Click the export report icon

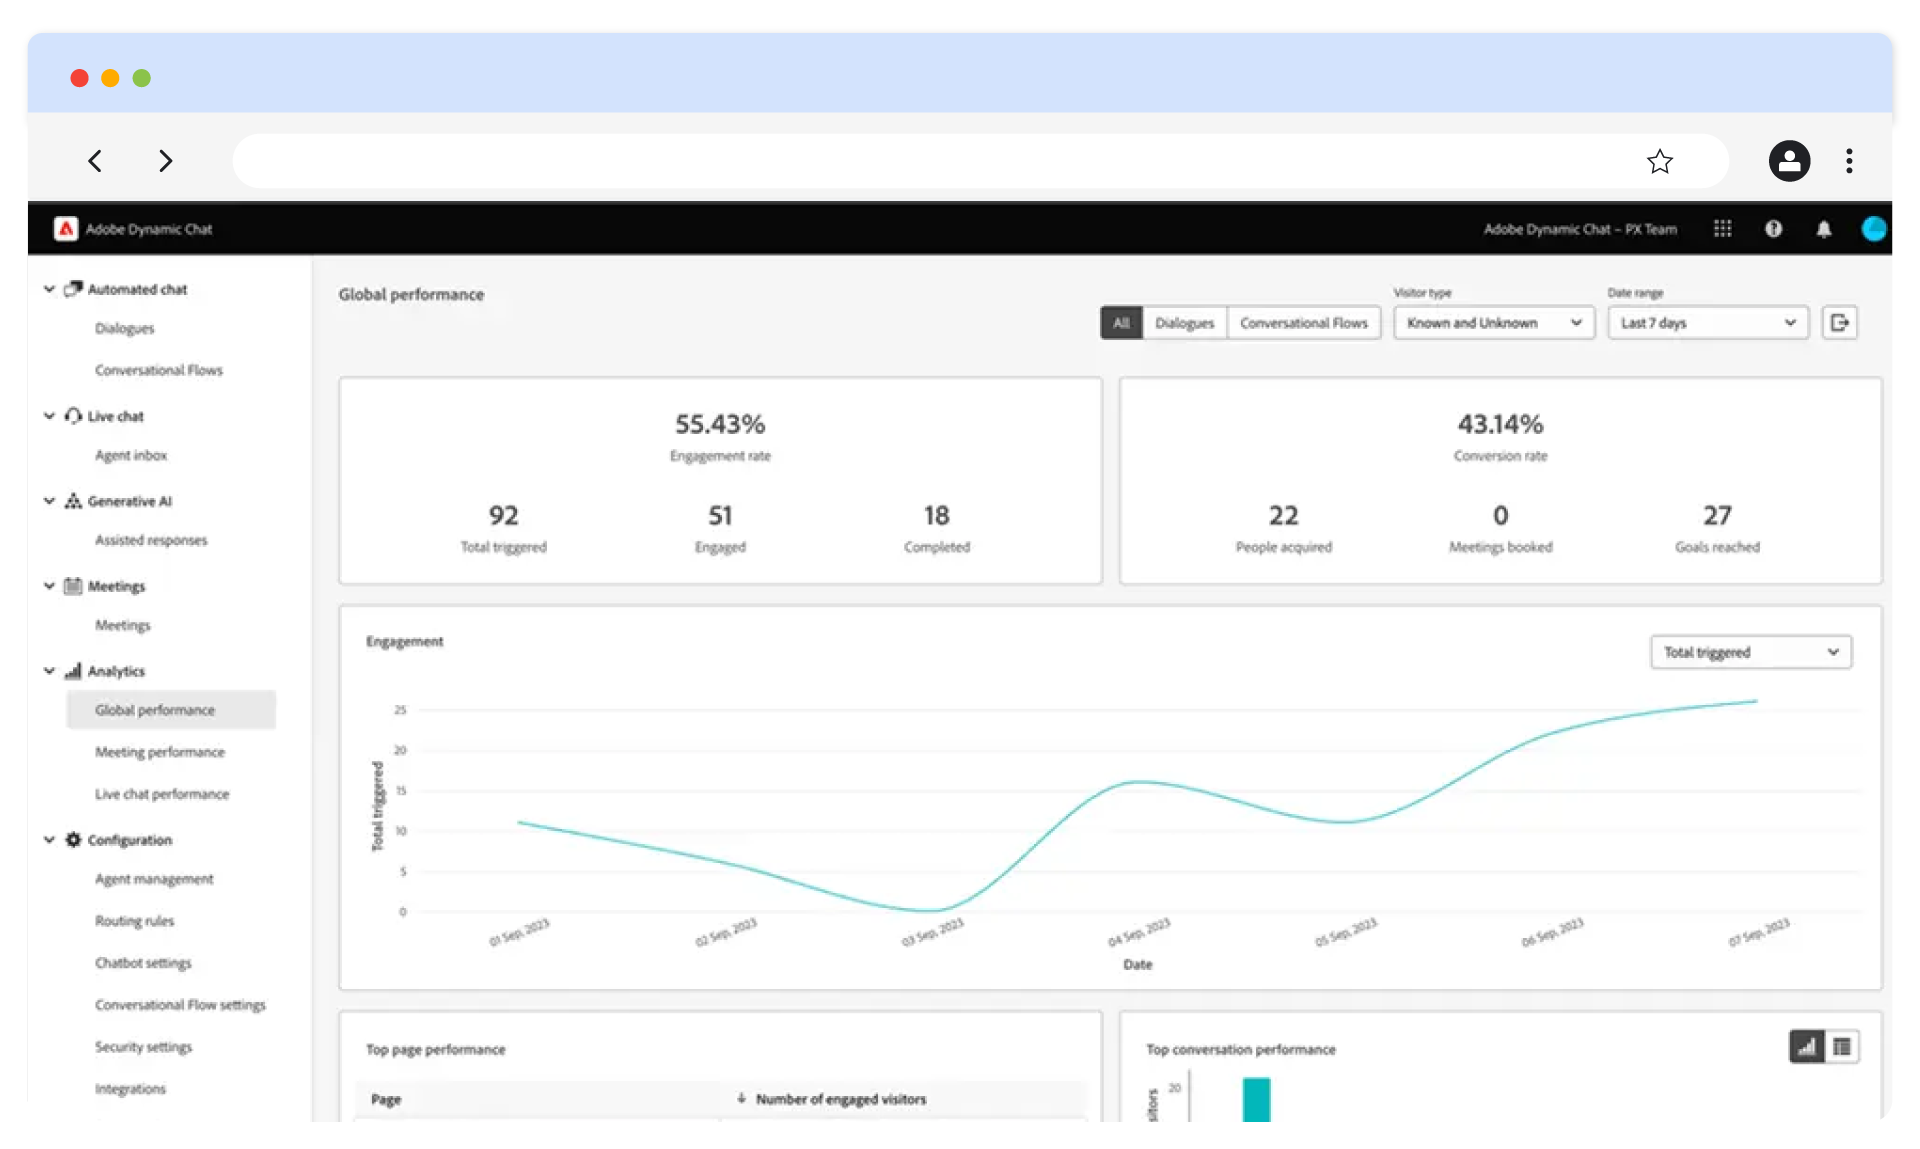[1839, 323]
